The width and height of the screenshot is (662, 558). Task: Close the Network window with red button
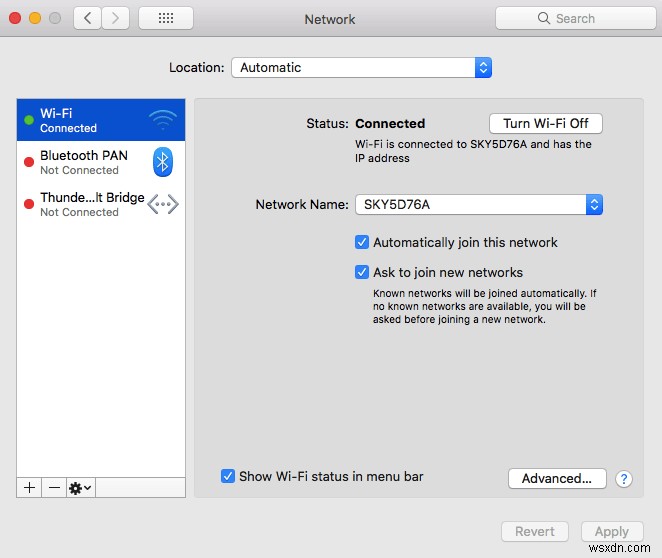15,18
